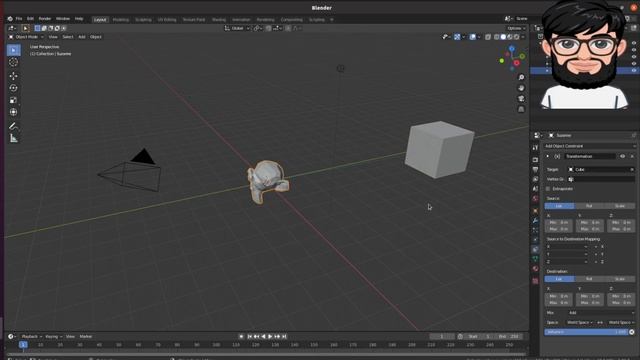The image size is (640, 360).
Task: Open the Modifiers wrench properties tab
Action: [x=535, y=221]
